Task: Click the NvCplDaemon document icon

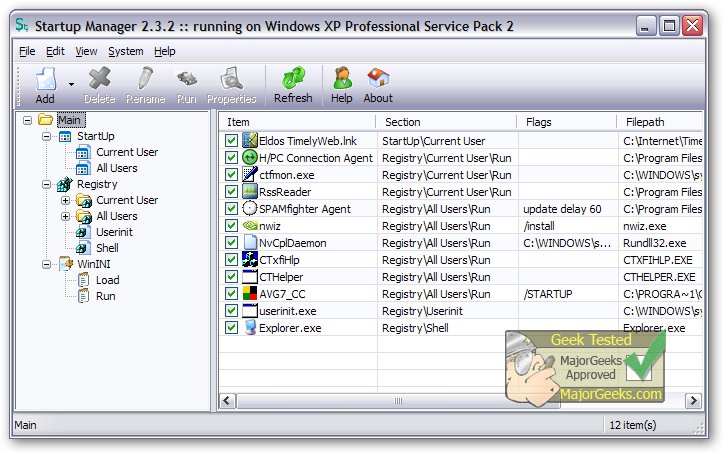Action: point(249,243)
